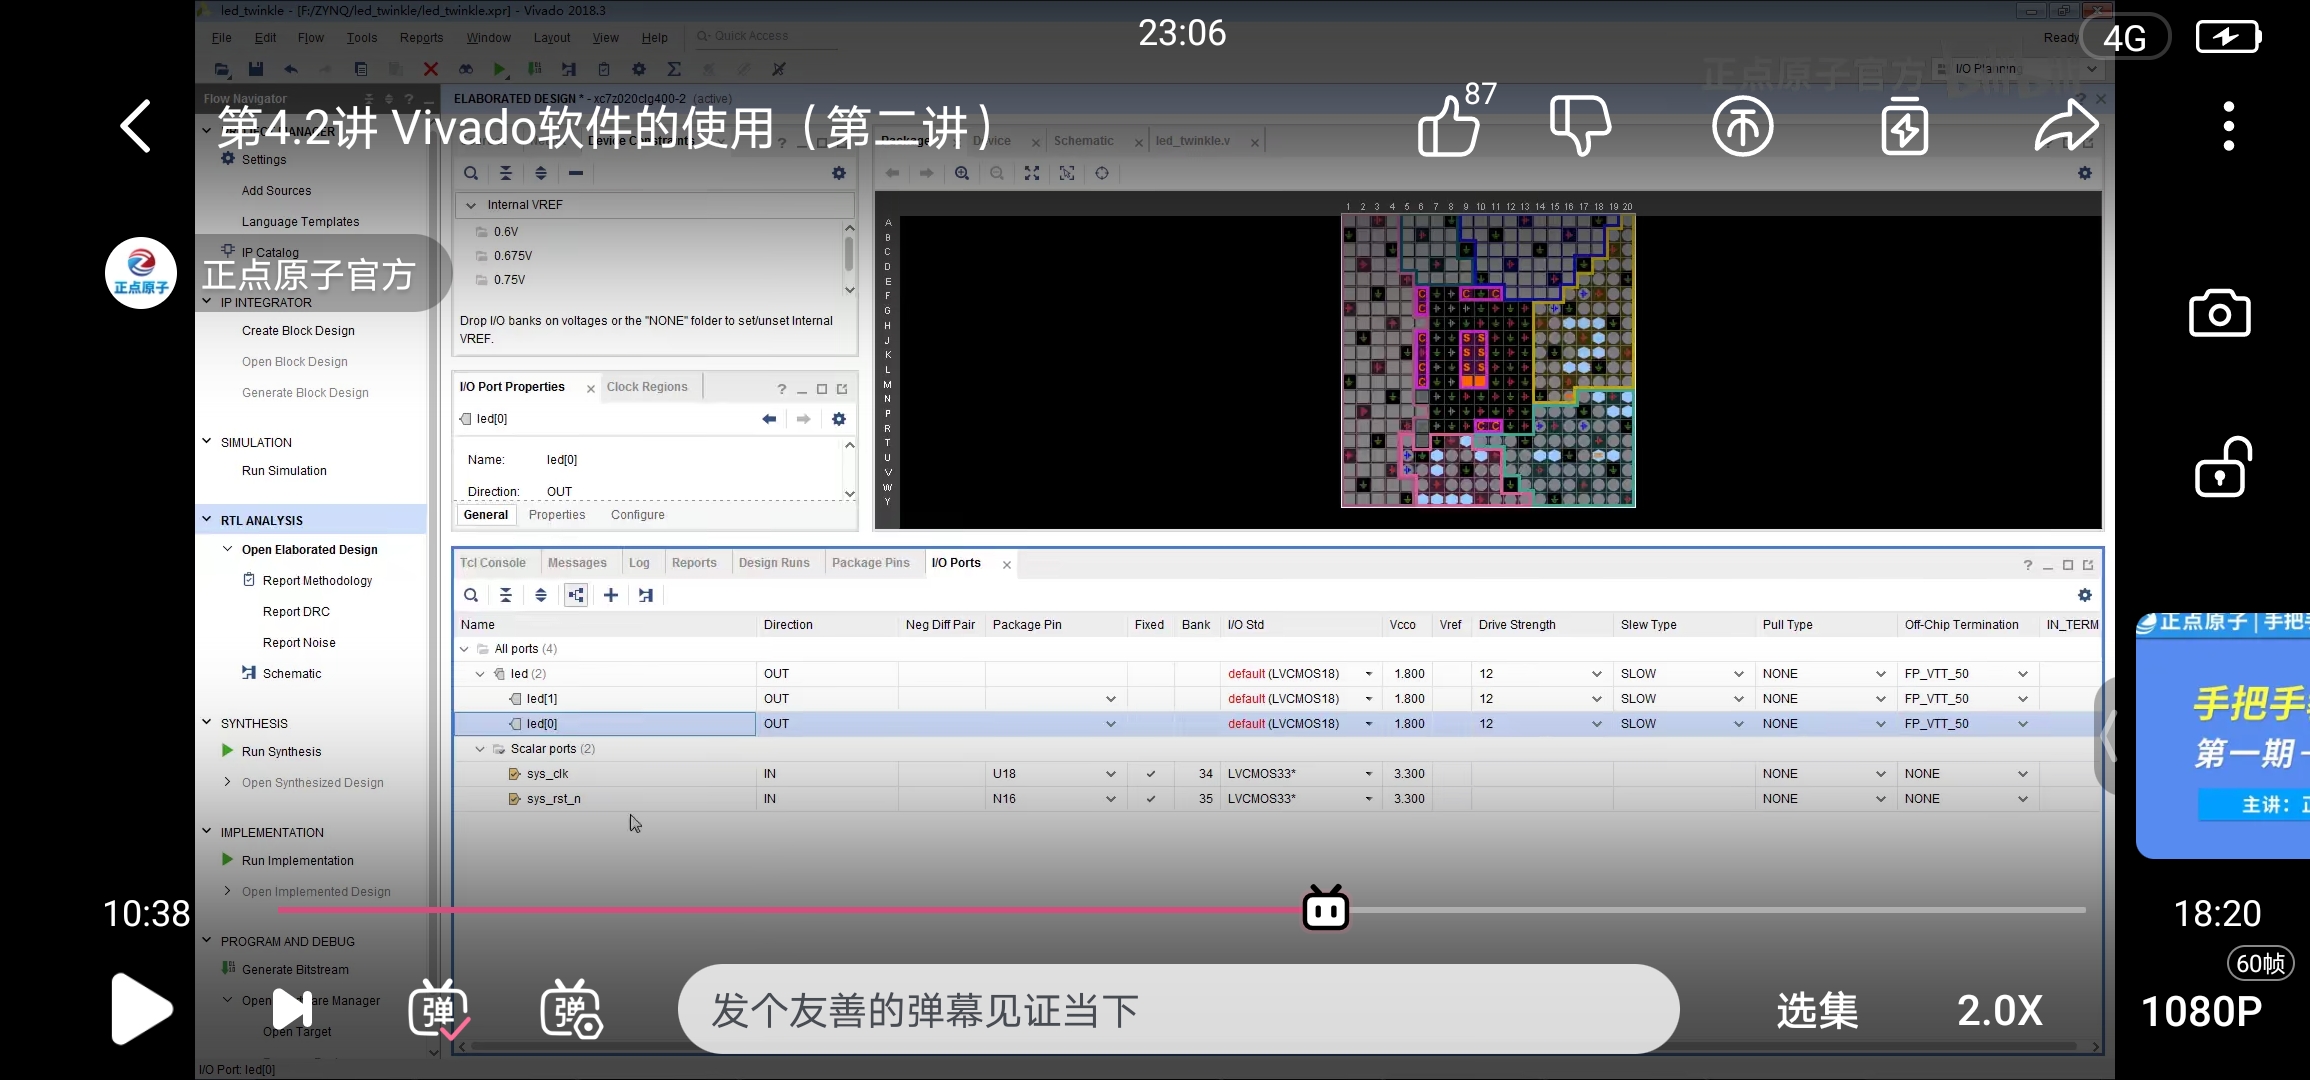Image resolution: width=2310 pixels, height=1080 pixels.
Task: Switch to the Package Pins tab
Action: pos(871,563)
